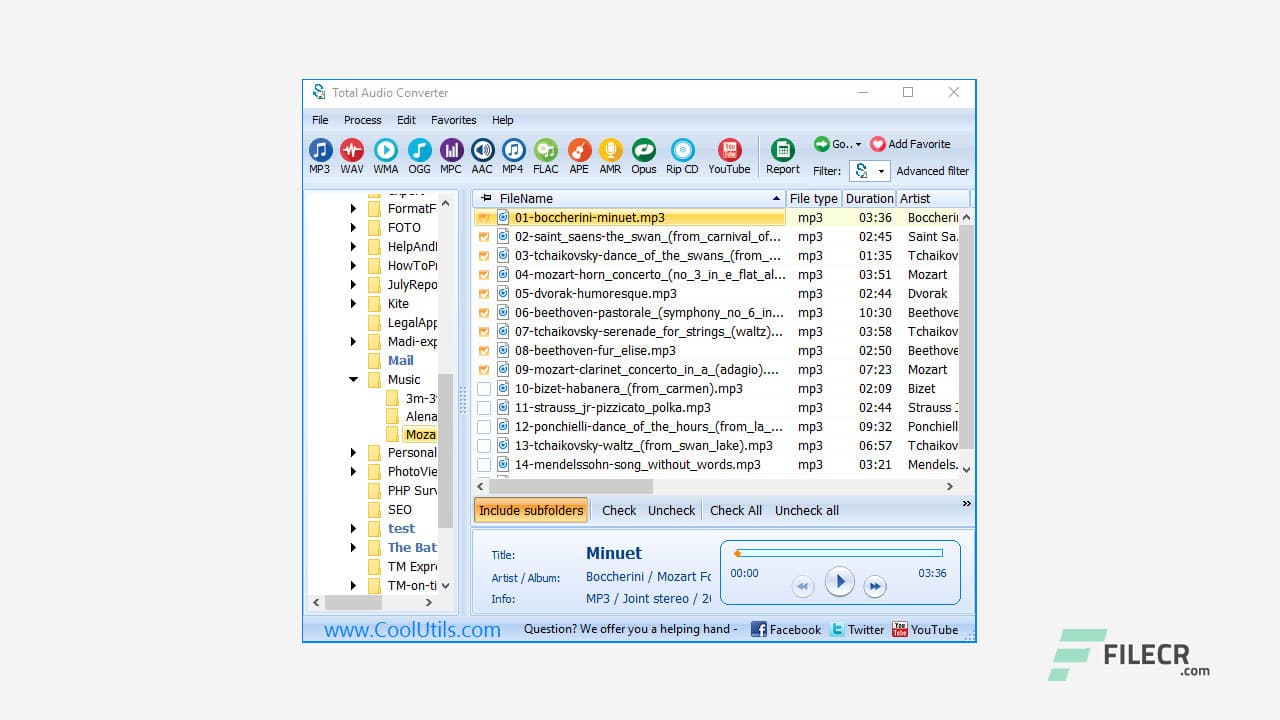Open the Rip CD tool
This screenshot has height=720, width=1280.
point(681,150)
